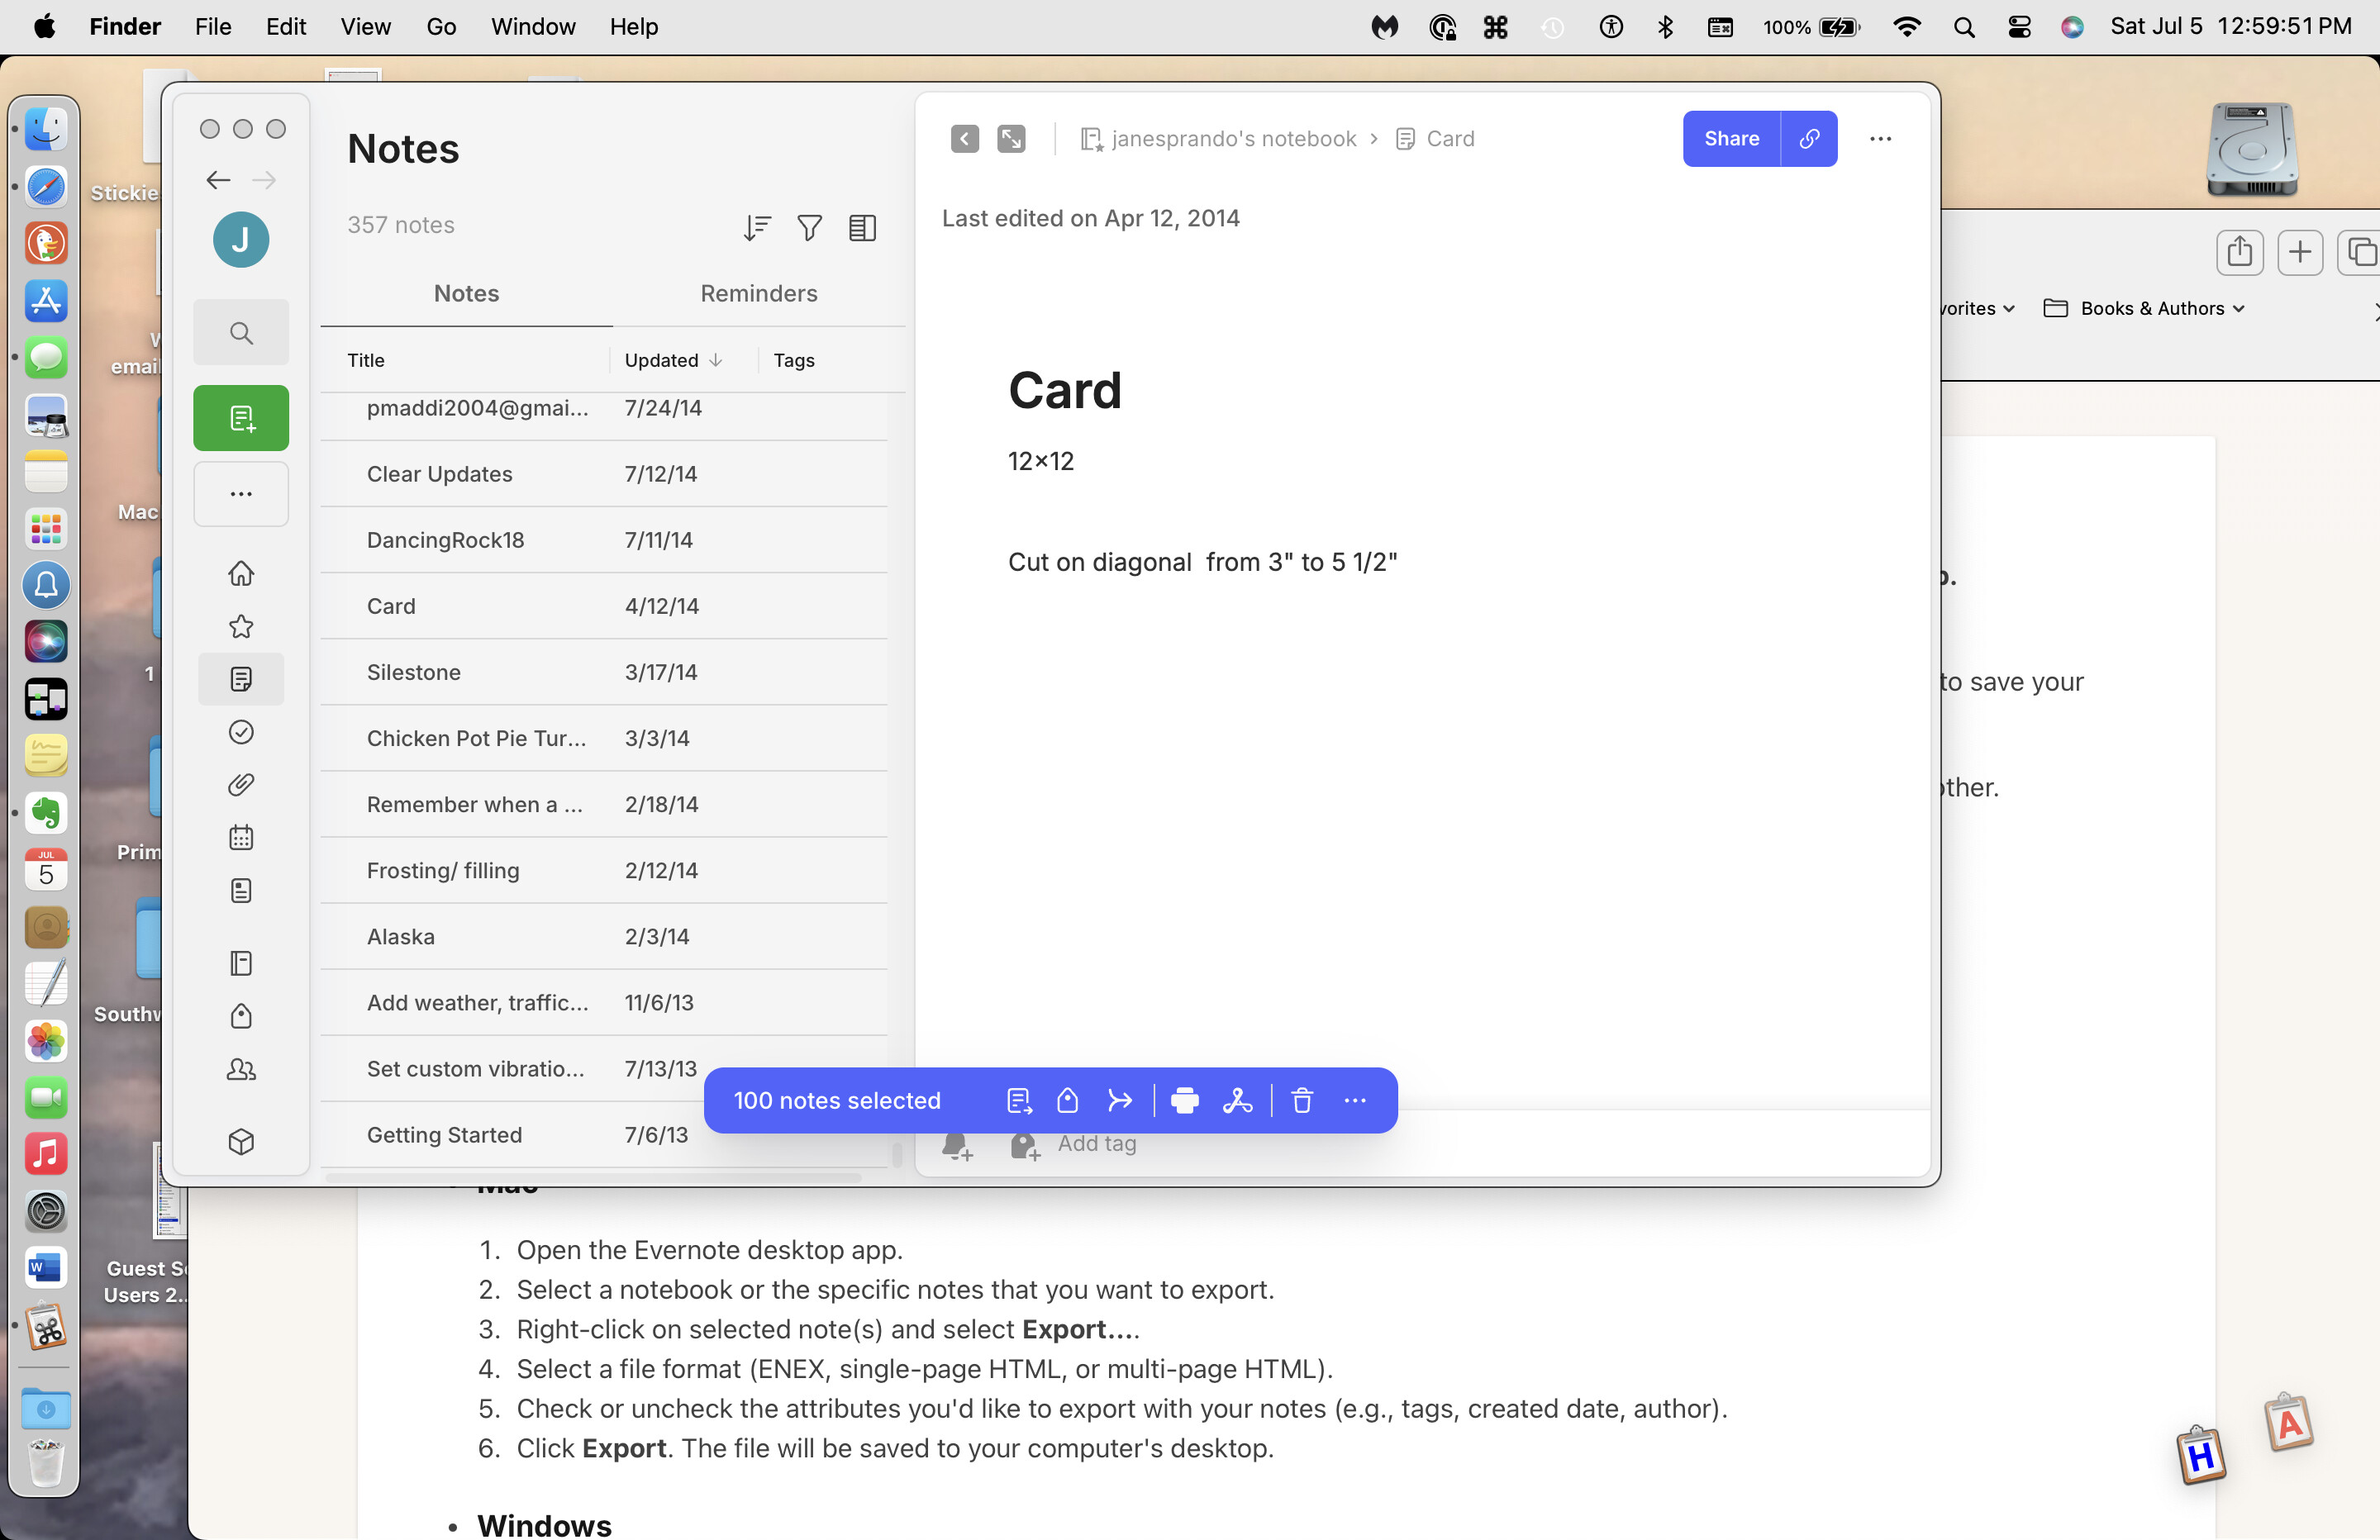The image size is (2380, 1540).
Task: Click the blue Share button
Action: coord(1731,139)
